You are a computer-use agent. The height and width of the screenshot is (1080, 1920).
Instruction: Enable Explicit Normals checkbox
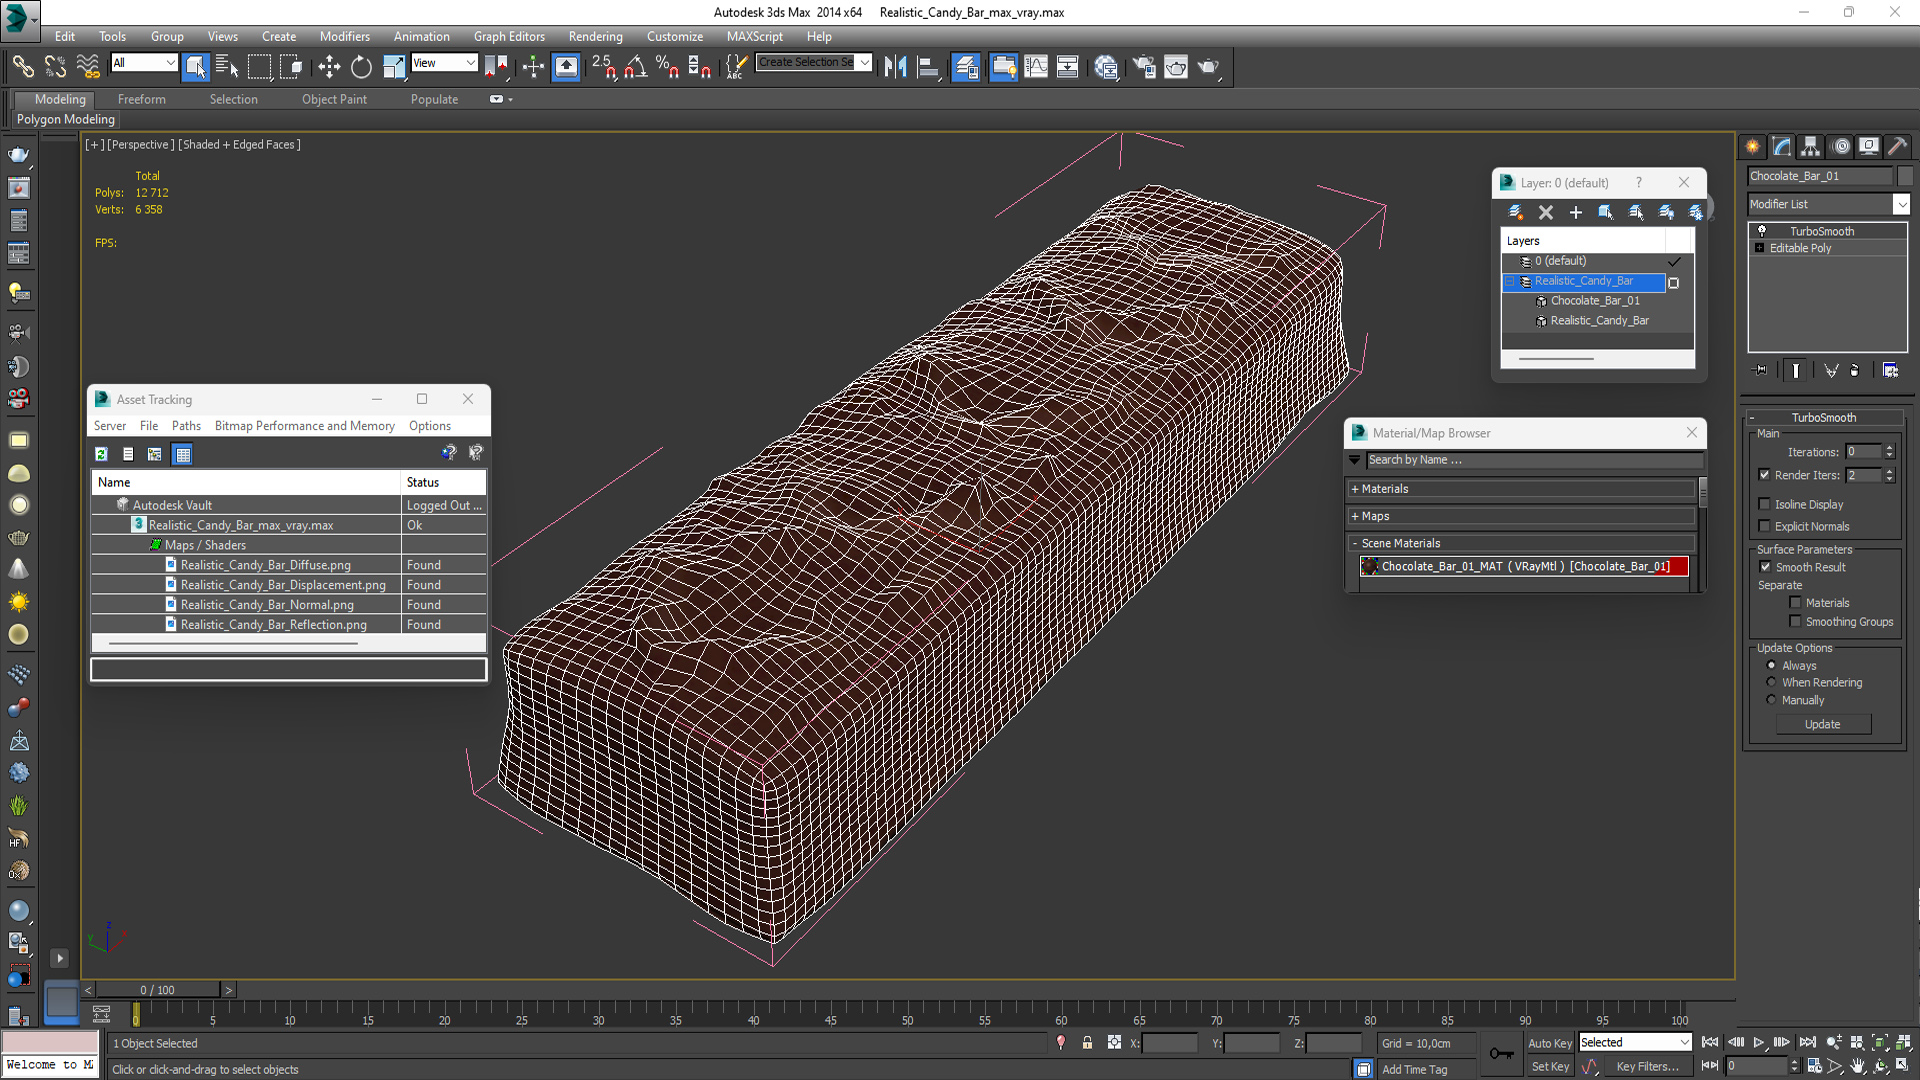point(1765,527)
